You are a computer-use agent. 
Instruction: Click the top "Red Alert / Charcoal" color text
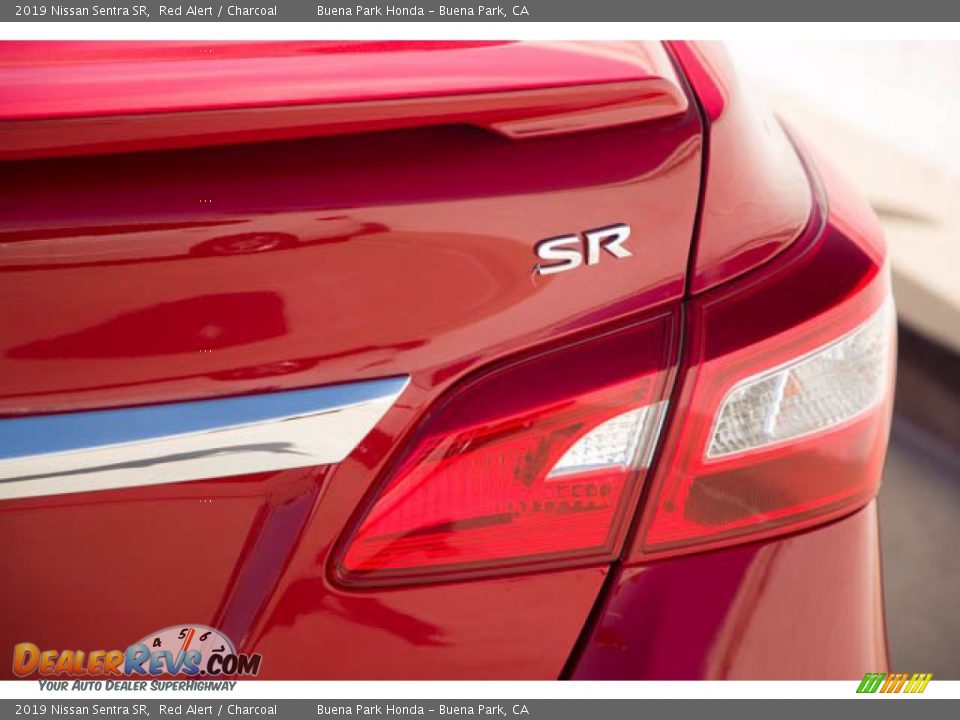coord(217,11)
